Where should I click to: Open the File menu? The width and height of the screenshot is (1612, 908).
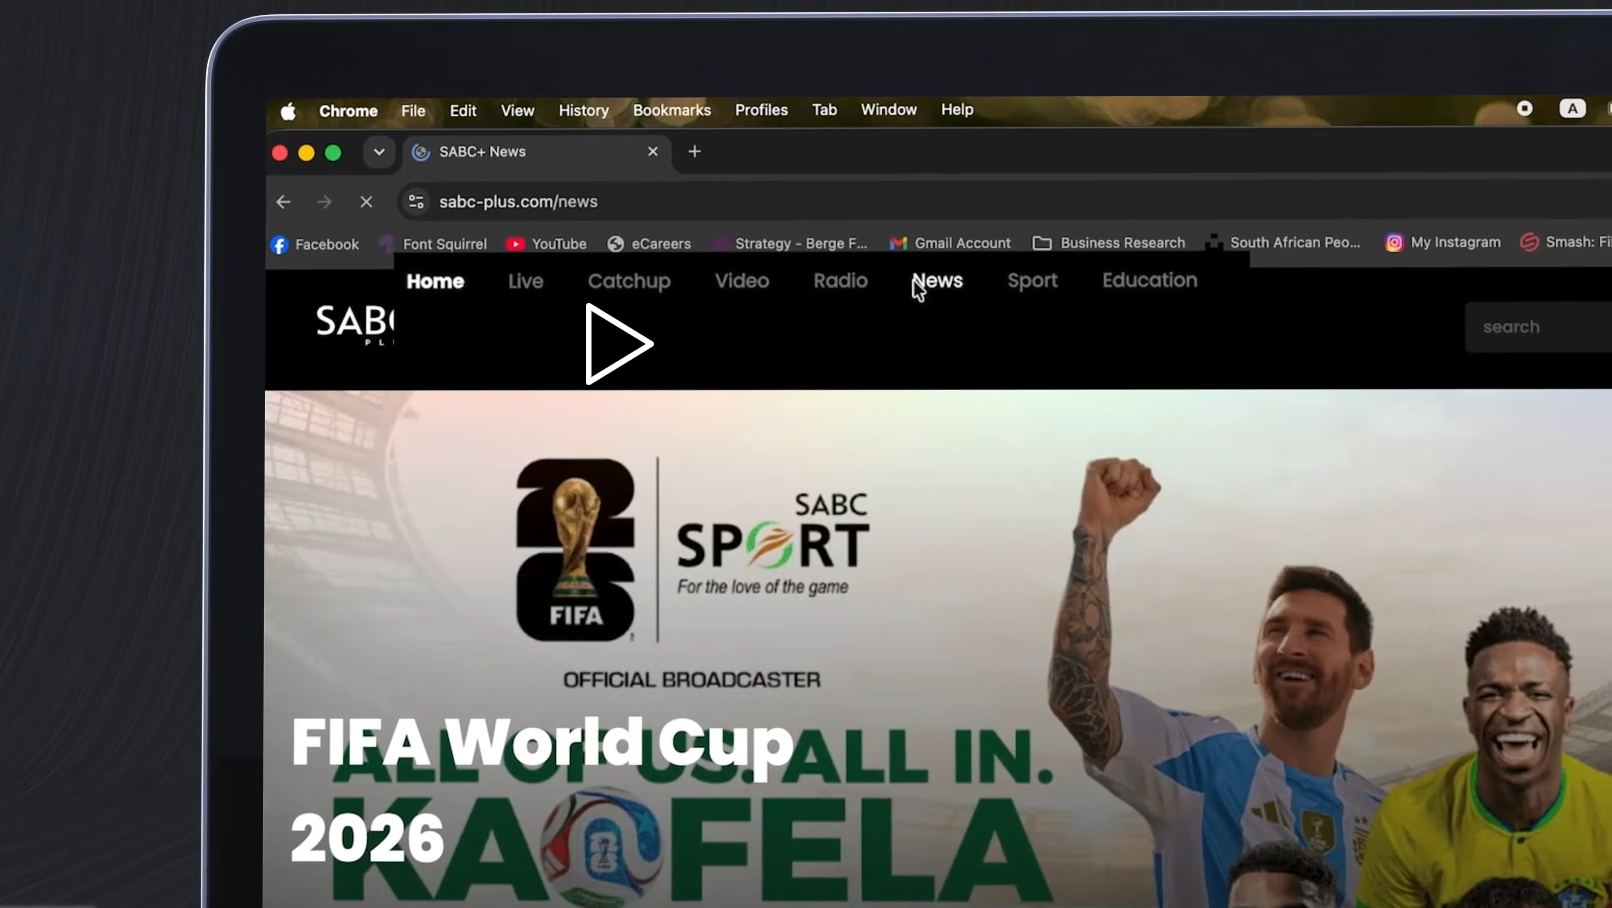pos(413,111)
